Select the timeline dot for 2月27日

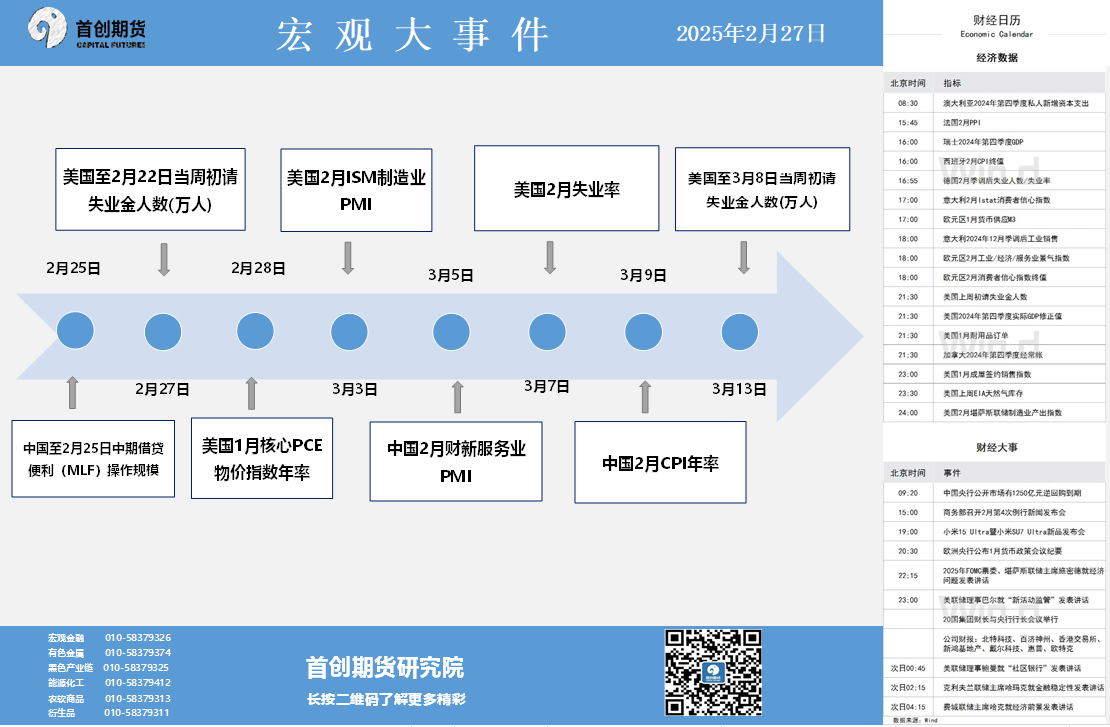tap(163, 331)
